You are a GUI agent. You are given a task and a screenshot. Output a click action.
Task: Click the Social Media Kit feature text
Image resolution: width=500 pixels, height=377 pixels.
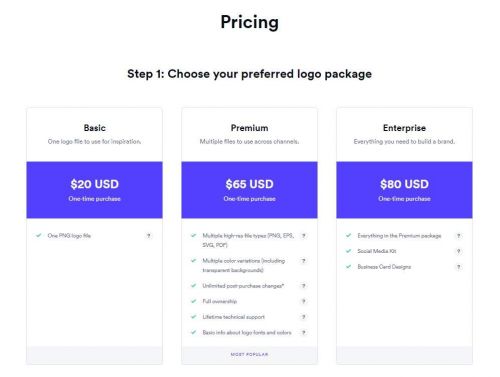click(377, 251)
